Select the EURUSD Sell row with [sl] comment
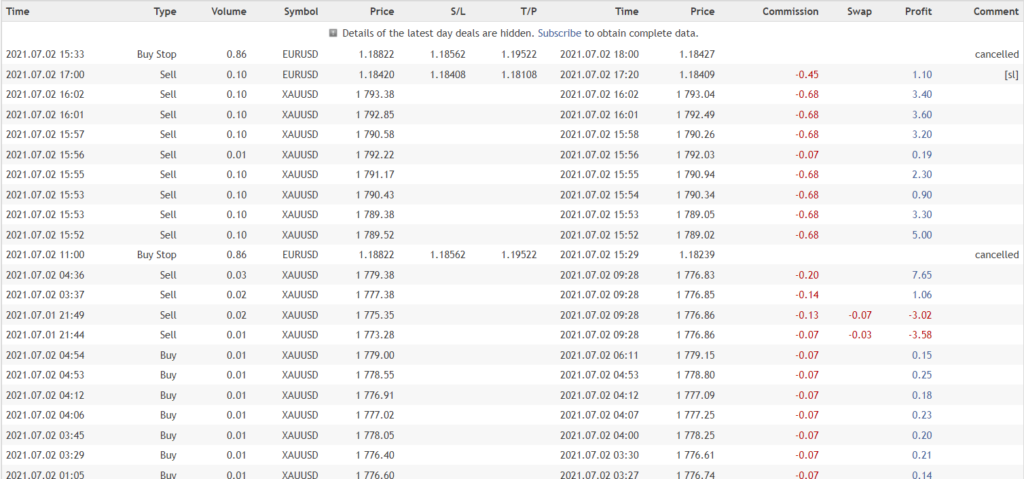Image resolution: width=1024 pixels, height=479 pixels. [x=512, y=74]
